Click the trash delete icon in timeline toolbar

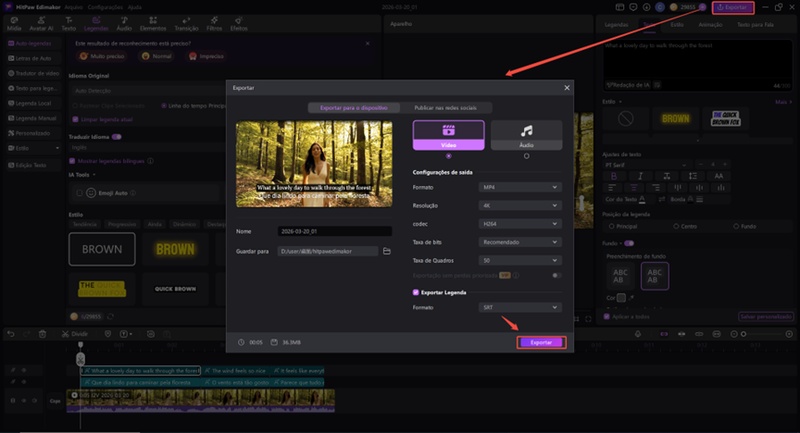[42, 334]
